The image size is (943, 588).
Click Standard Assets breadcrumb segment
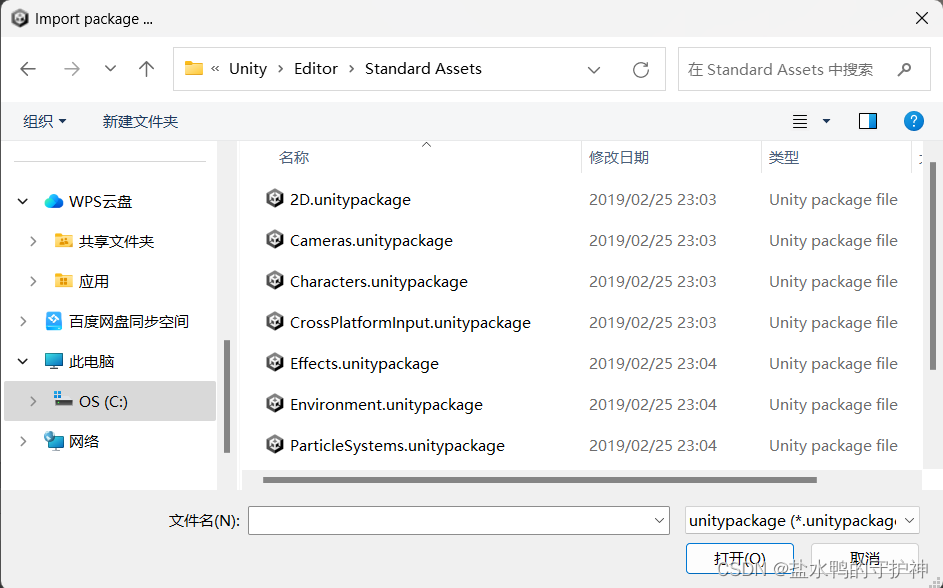coord(423,69)
